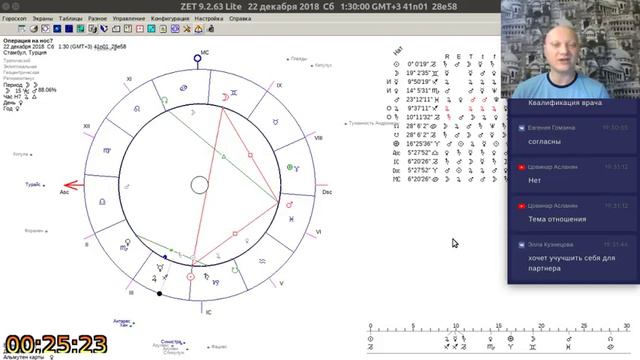Click the dark globe toolbar icon
Screen dimensions: 640x360
33,29
